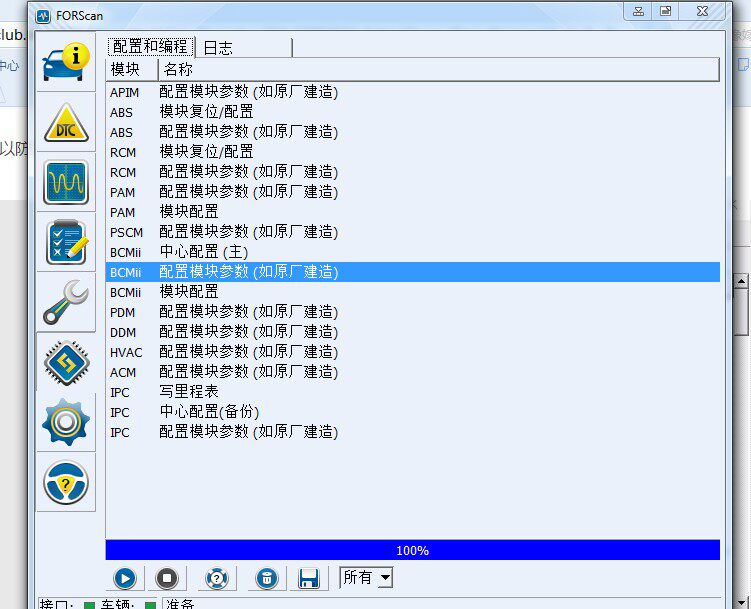Maximize the FORScan window
This screenshot has width=751, height=609.
[x=665, y=11]
